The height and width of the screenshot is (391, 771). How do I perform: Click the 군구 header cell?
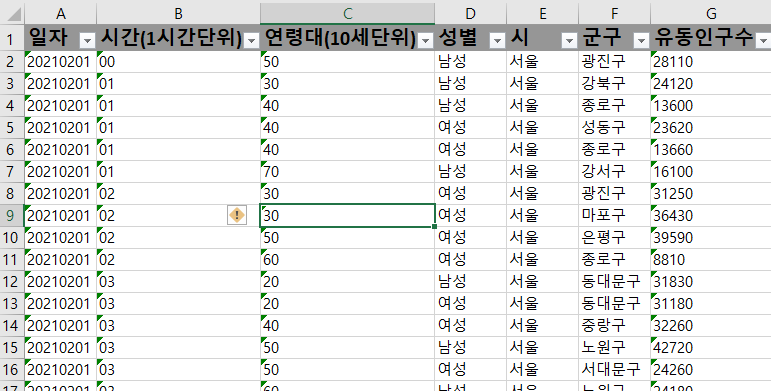click(614, 37)
